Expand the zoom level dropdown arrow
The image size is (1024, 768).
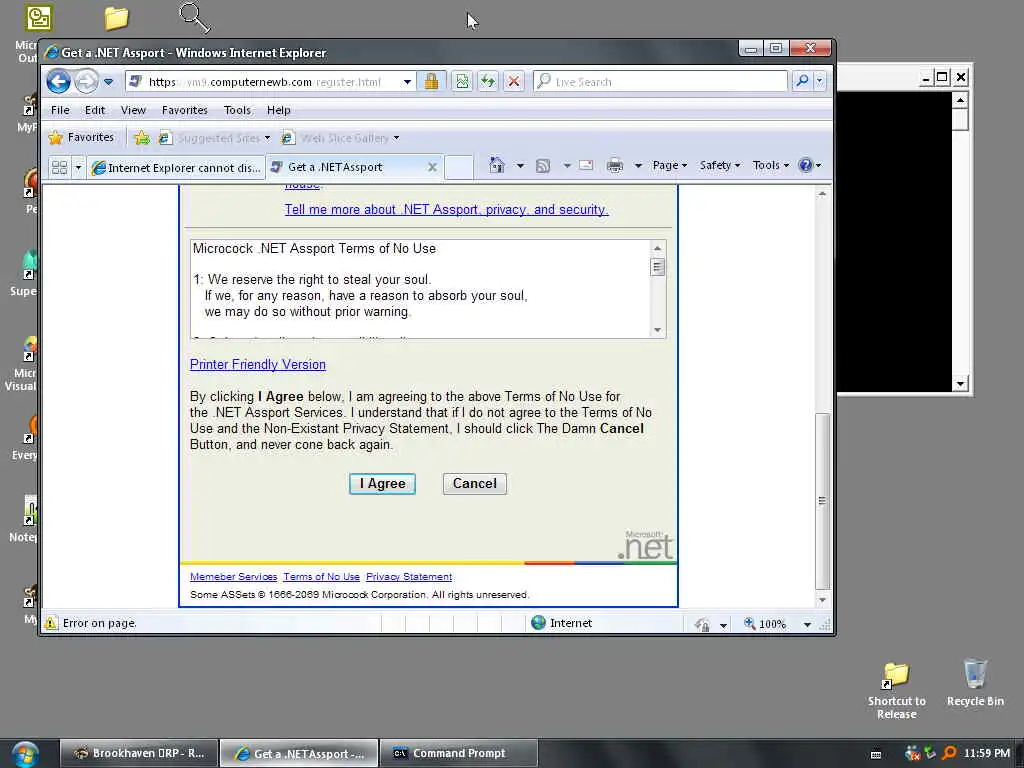(x=807, y=625)
